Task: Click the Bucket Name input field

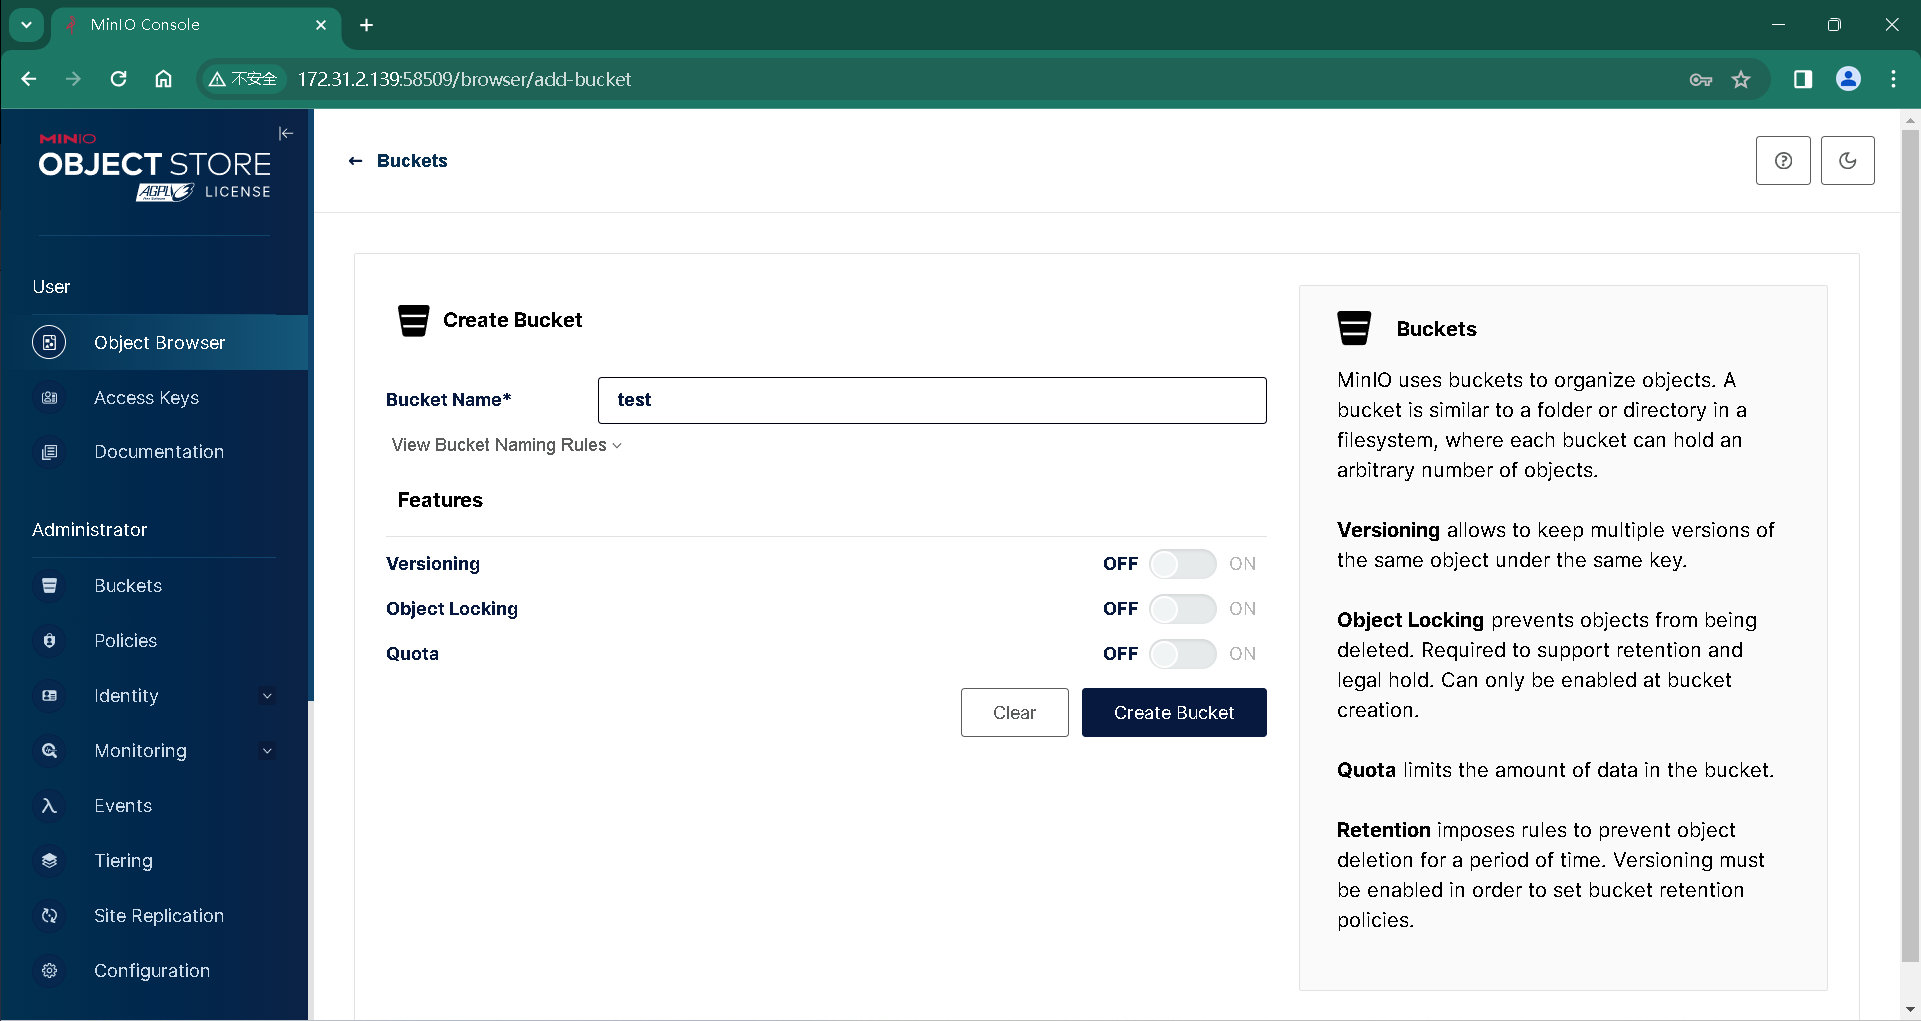Action: pyautogui.click(x=931, y=400)
